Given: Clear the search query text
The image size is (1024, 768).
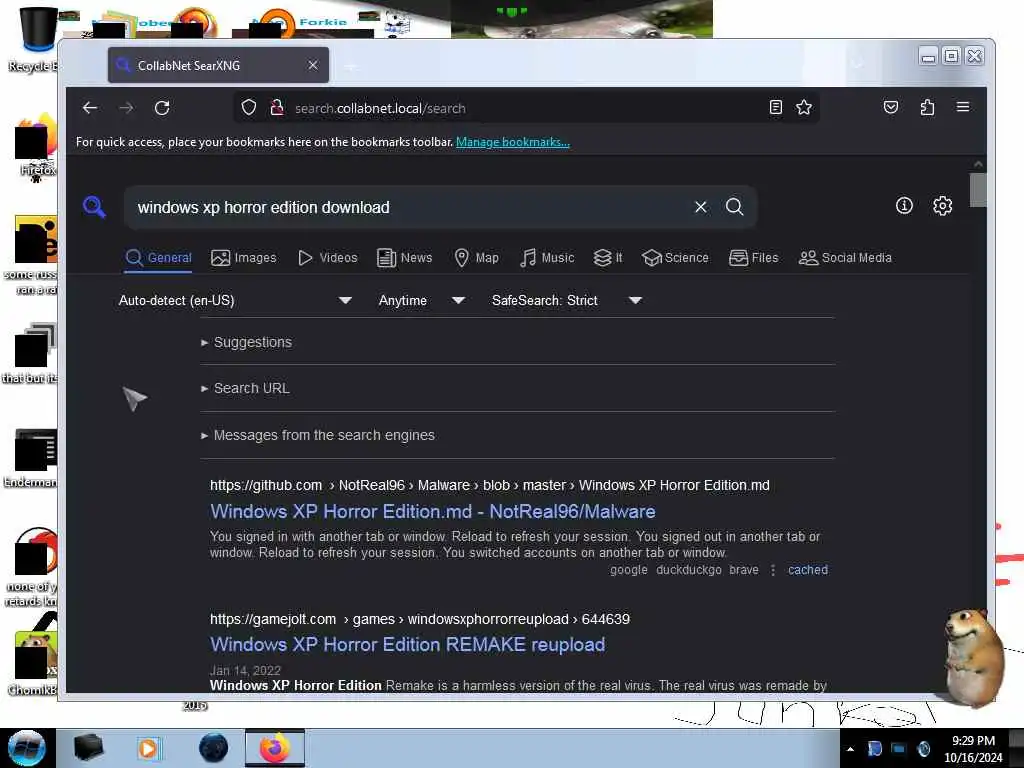Looking at the screenshot, I should [701, 207].
